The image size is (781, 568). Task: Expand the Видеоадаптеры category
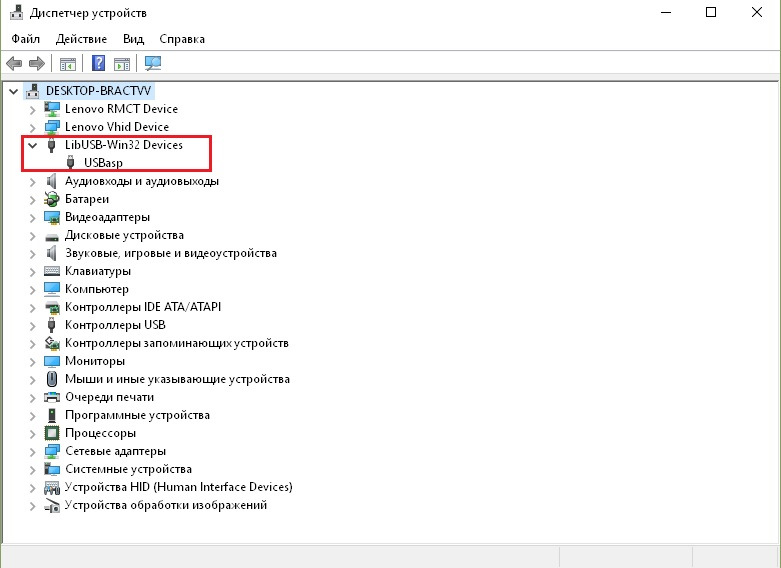pyautogui.click(x=33, y=217)
